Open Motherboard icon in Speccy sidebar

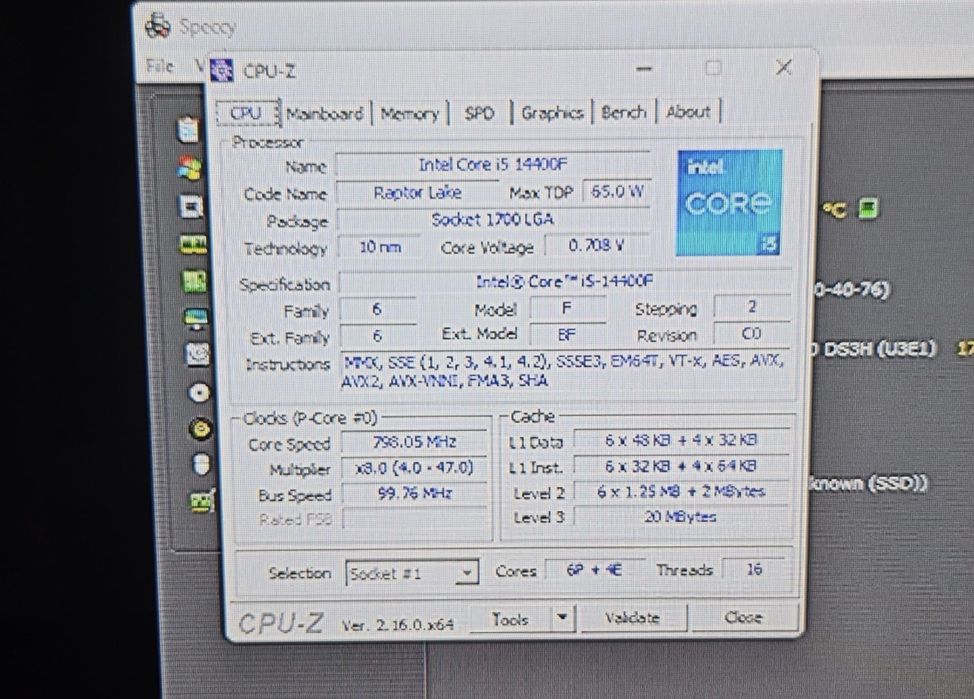[194, 281]
